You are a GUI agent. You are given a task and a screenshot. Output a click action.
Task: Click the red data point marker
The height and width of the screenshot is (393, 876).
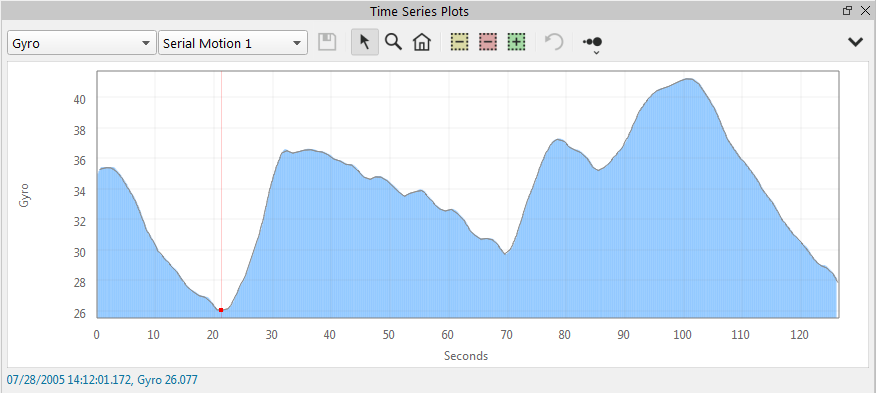(x=221, y=310)
